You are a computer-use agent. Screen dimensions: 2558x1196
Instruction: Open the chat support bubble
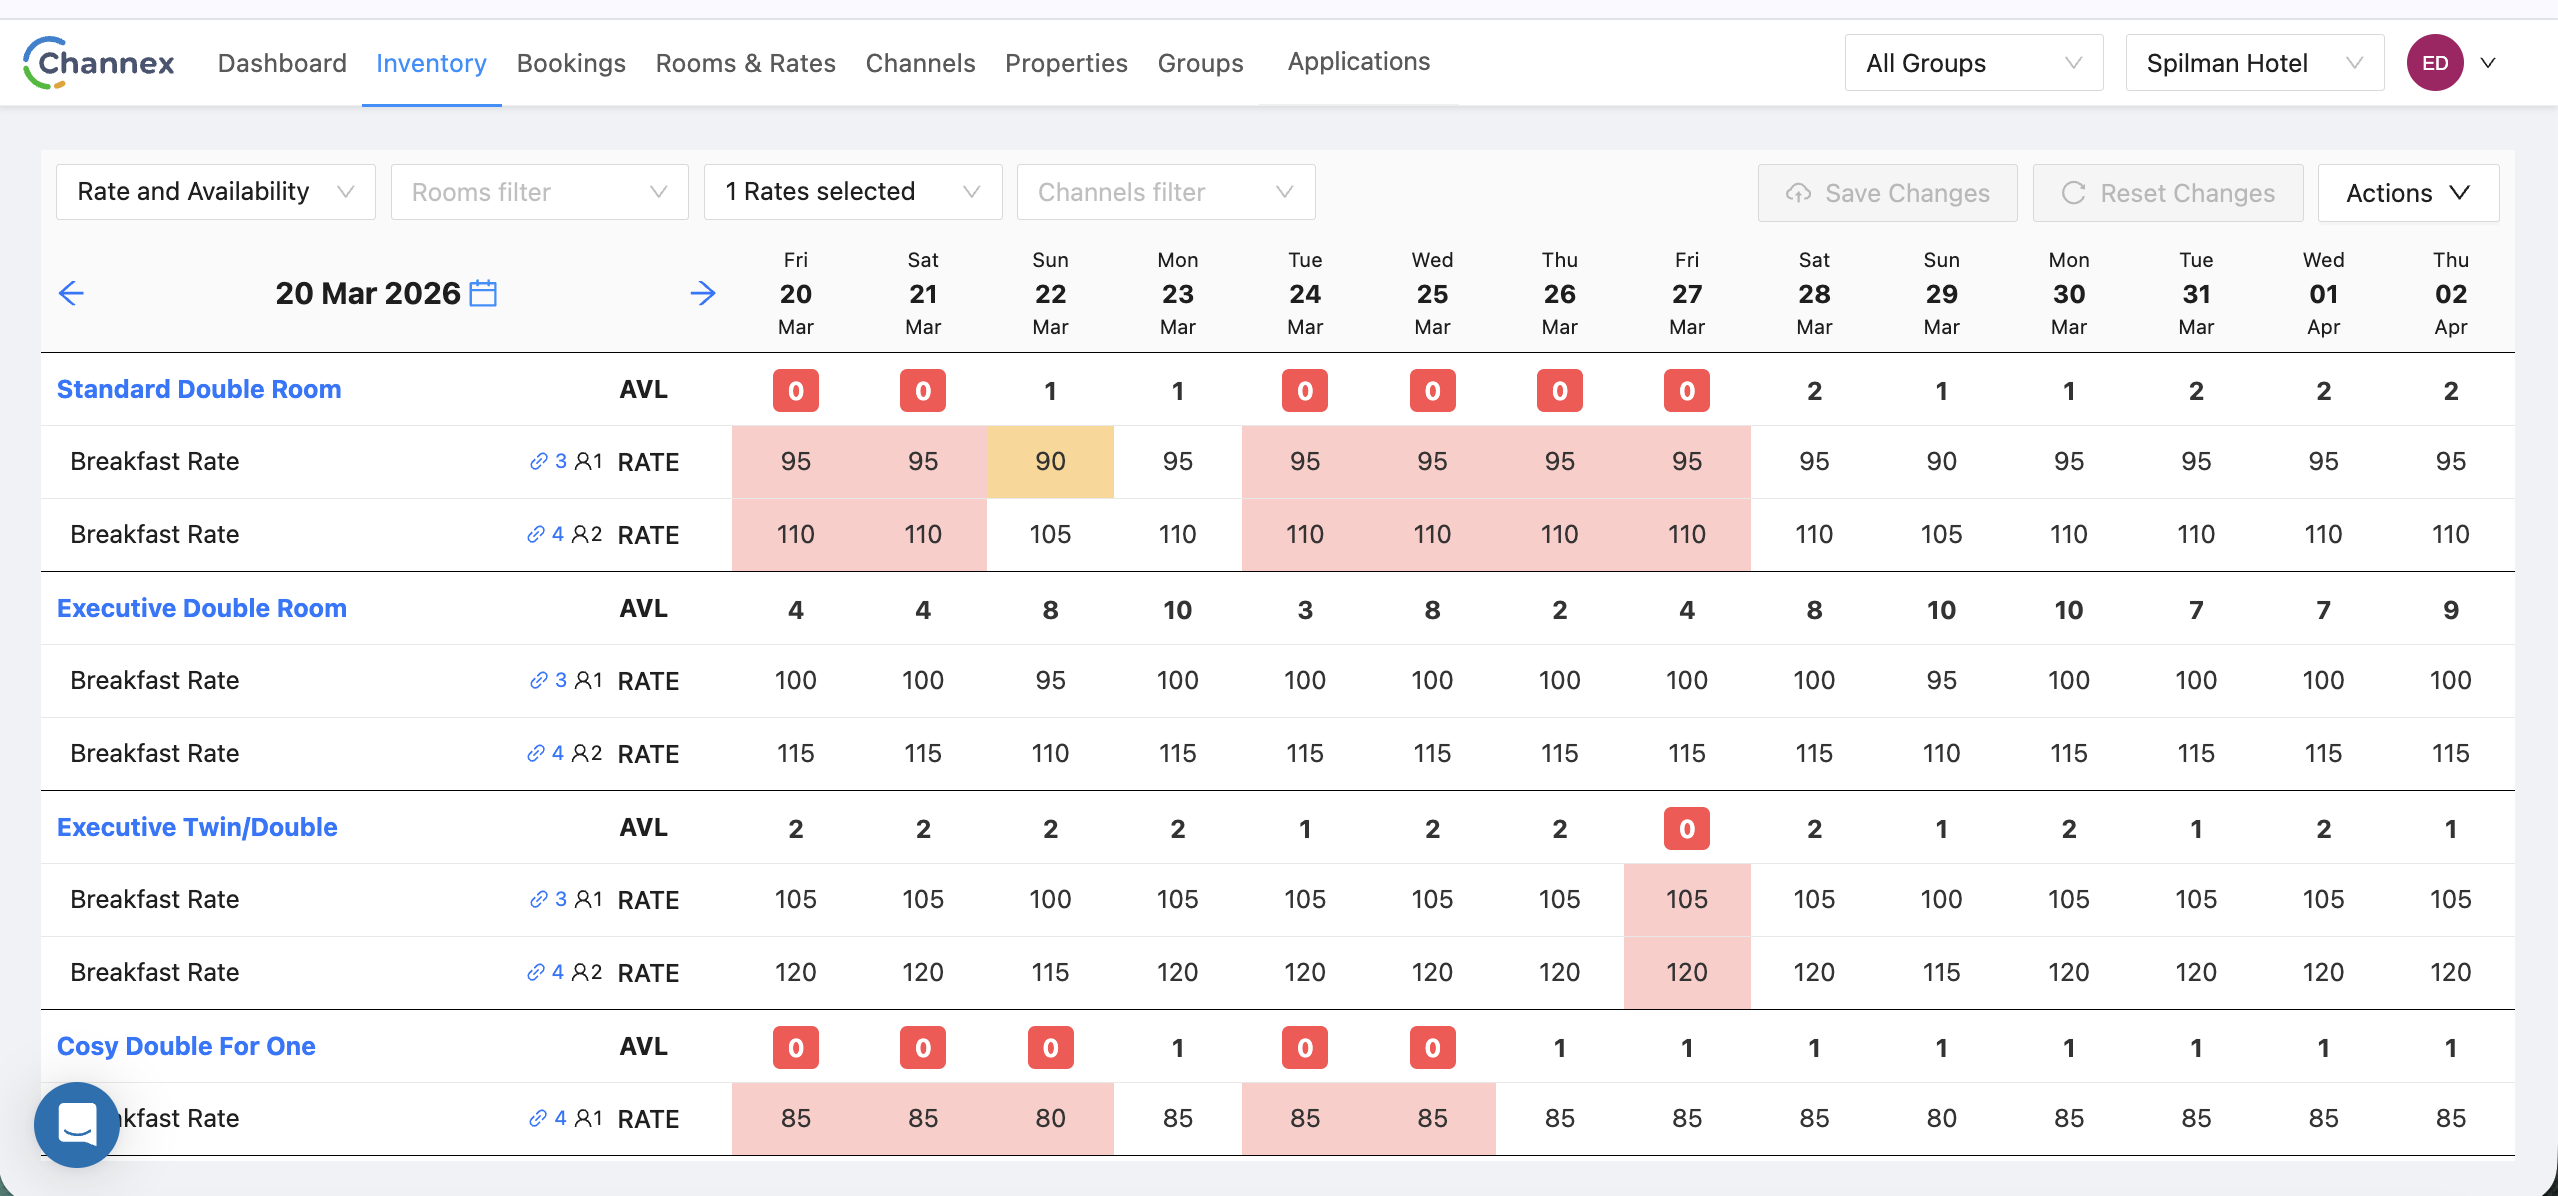(77, 1124)
